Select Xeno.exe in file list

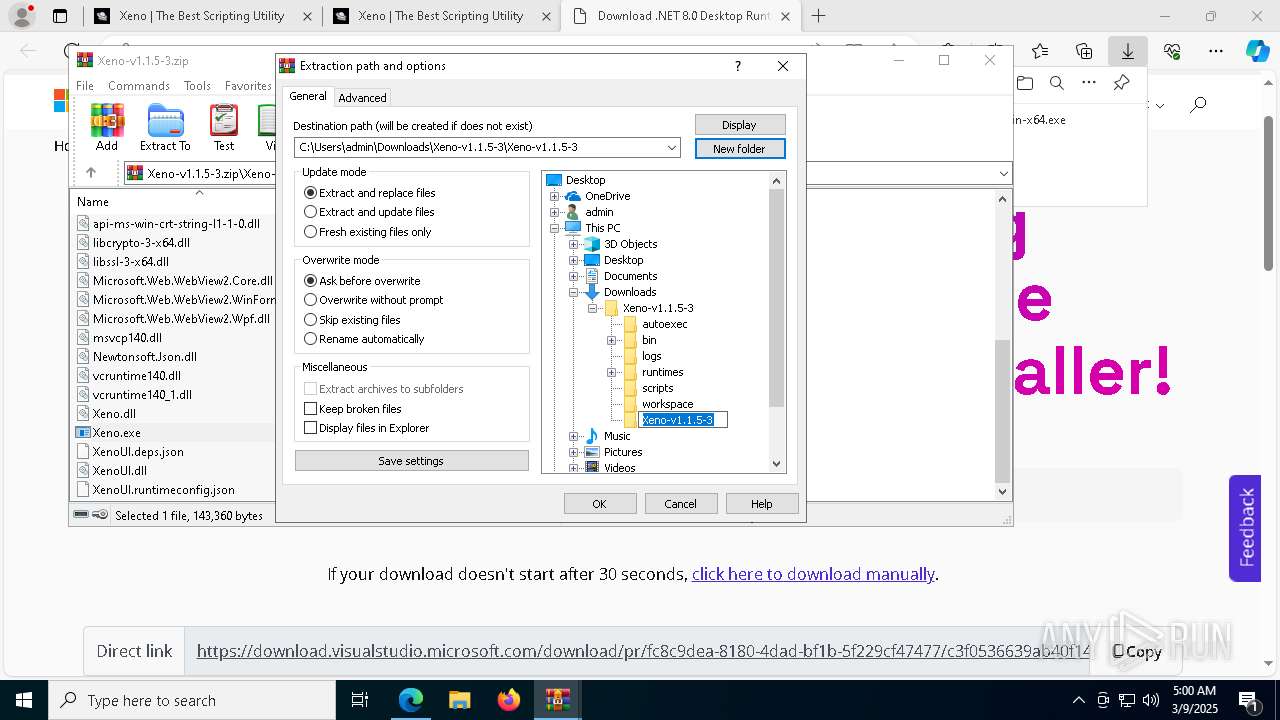click(x=116, y=433)
